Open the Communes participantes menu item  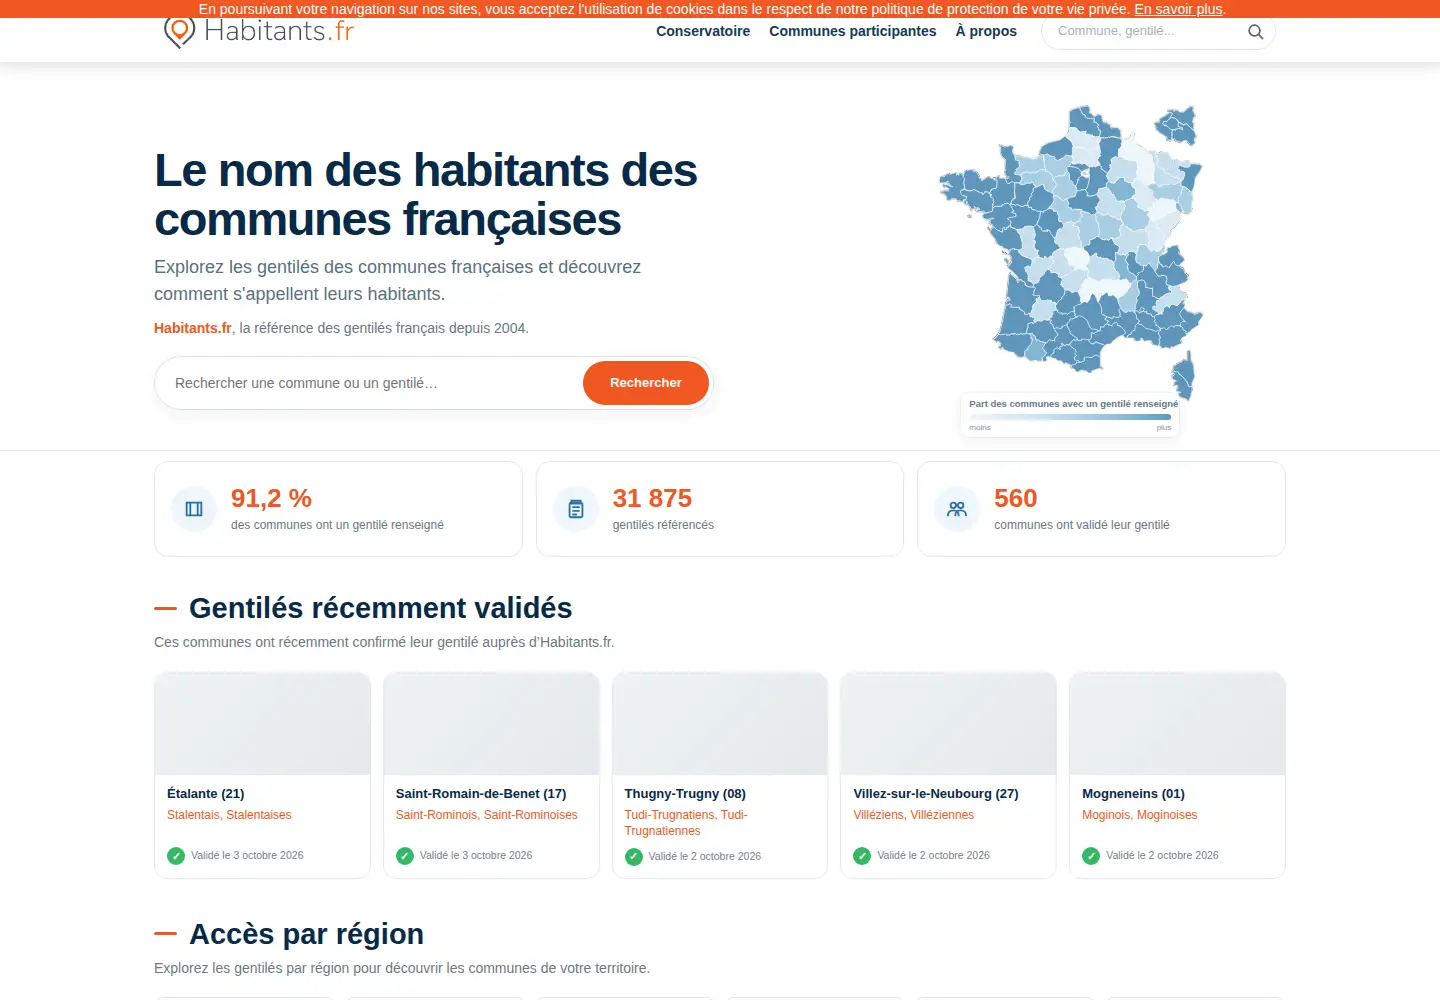pos(853,31)
